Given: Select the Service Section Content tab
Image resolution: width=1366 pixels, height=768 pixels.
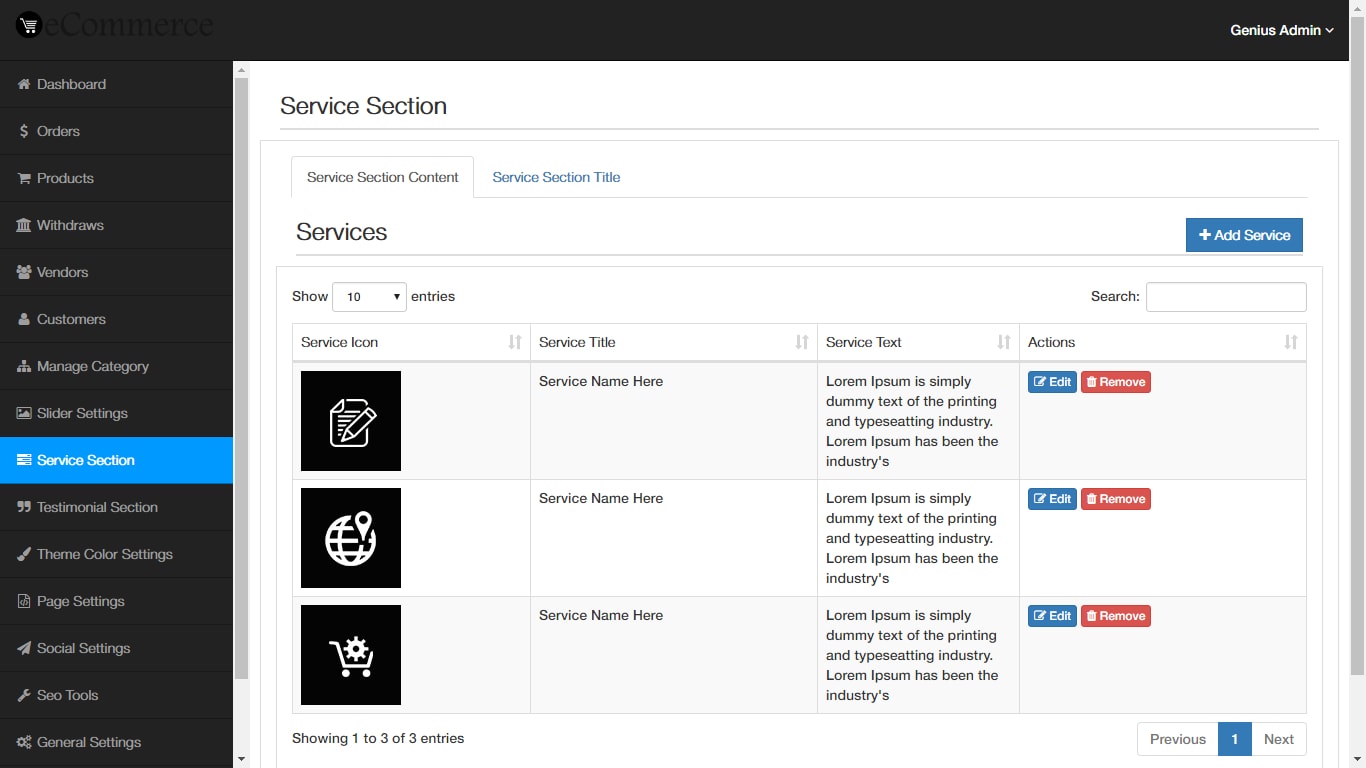Looking at the screenshot, I should (x=382, y=177).
